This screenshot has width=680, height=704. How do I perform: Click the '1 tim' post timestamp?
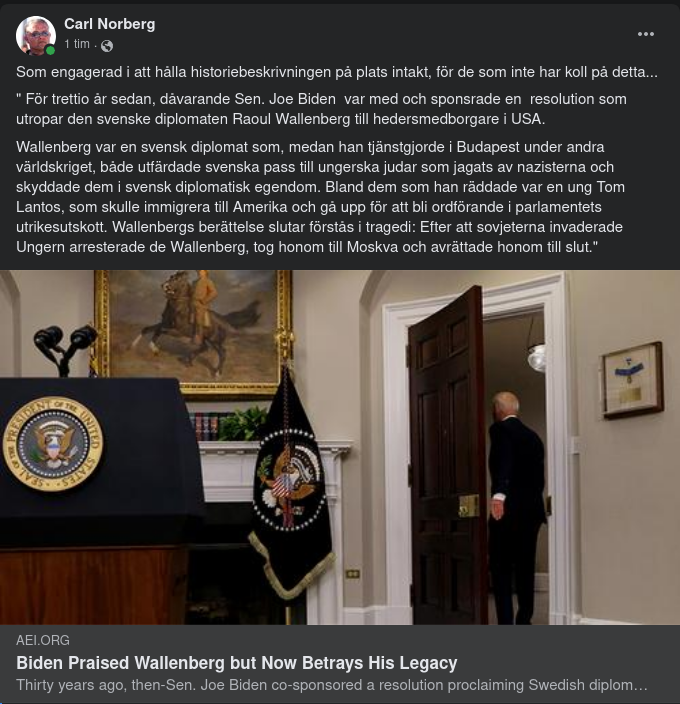(77, 44)
